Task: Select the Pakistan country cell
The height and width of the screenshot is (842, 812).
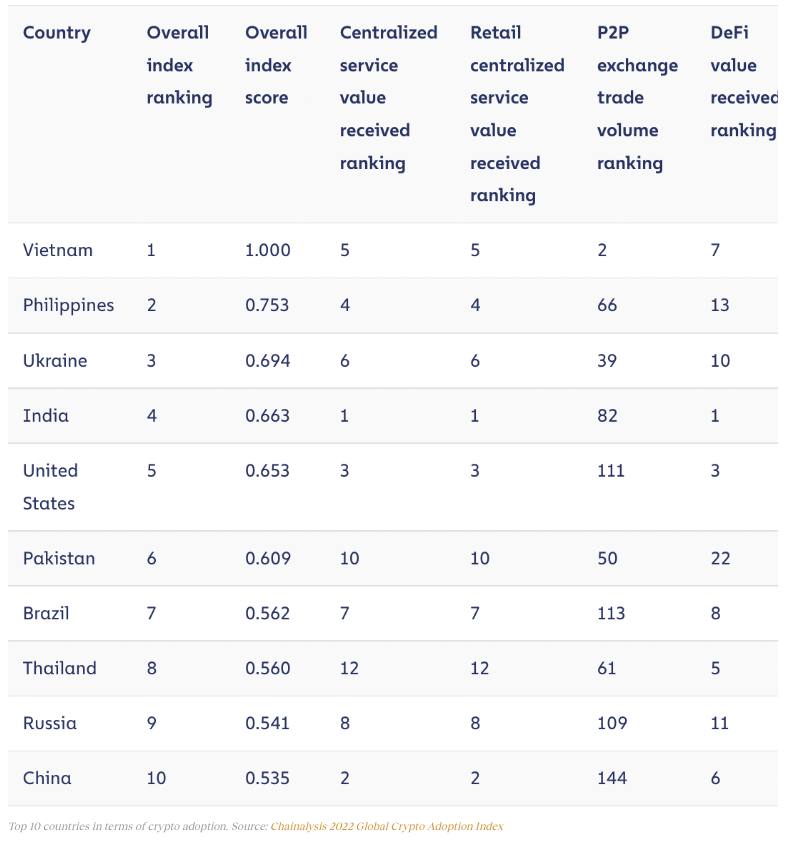Action: click(59, 558)
